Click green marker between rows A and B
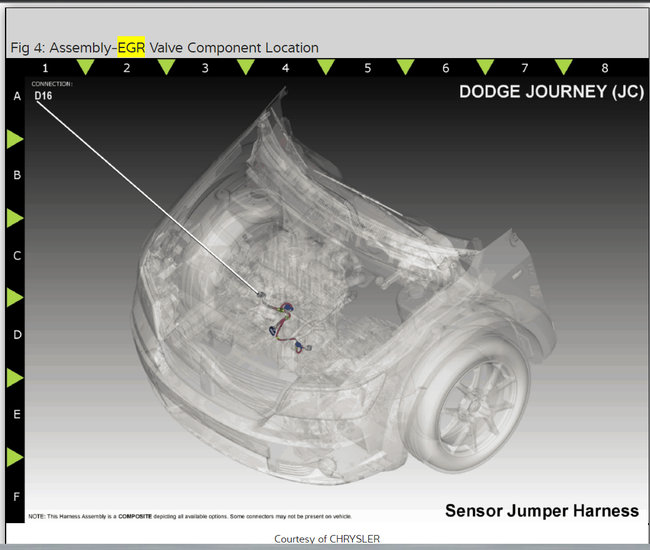The width and height of the screenshot is (650, 550). 15,139
